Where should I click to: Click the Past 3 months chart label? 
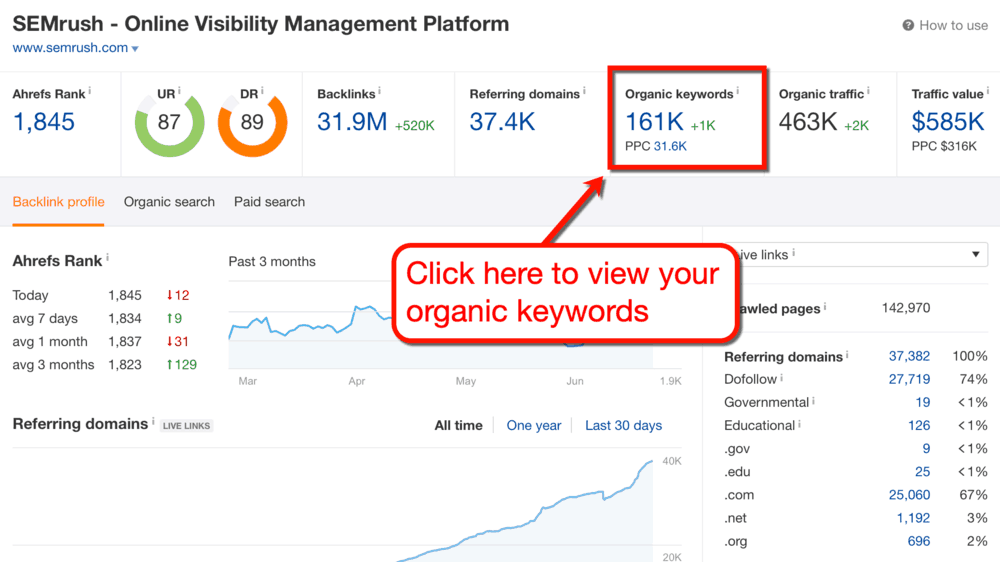[272, 262]
